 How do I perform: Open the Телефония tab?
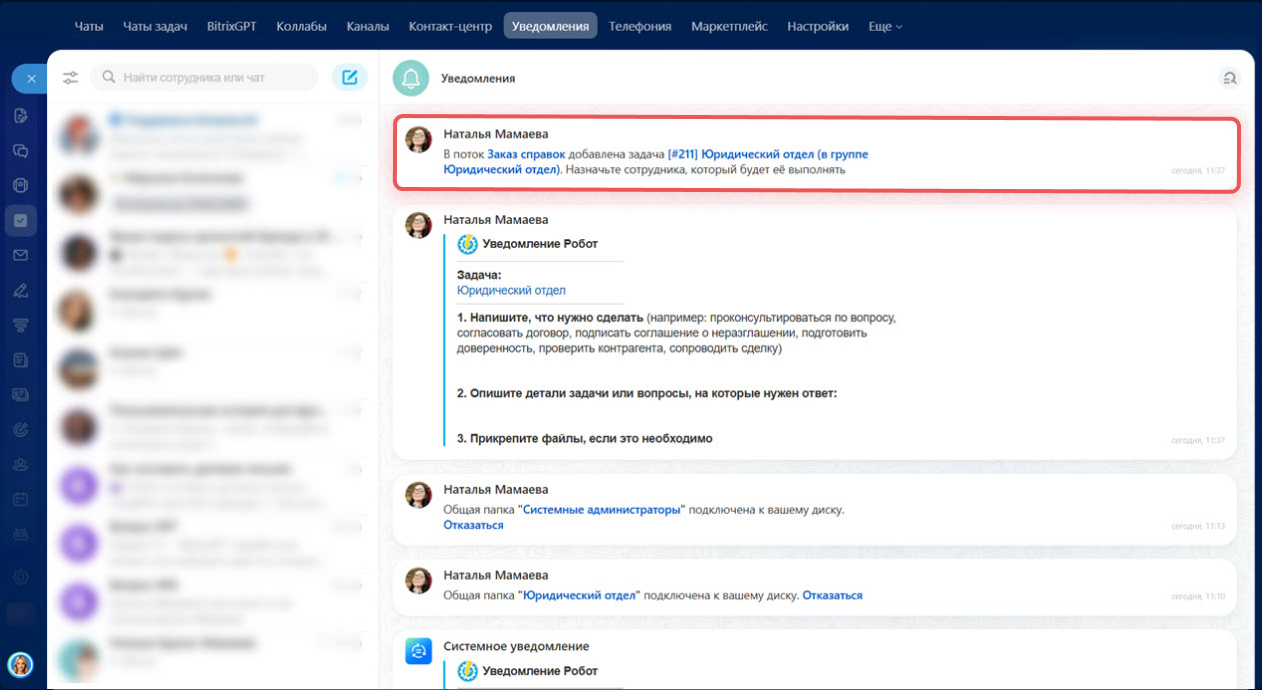(639, 27)
